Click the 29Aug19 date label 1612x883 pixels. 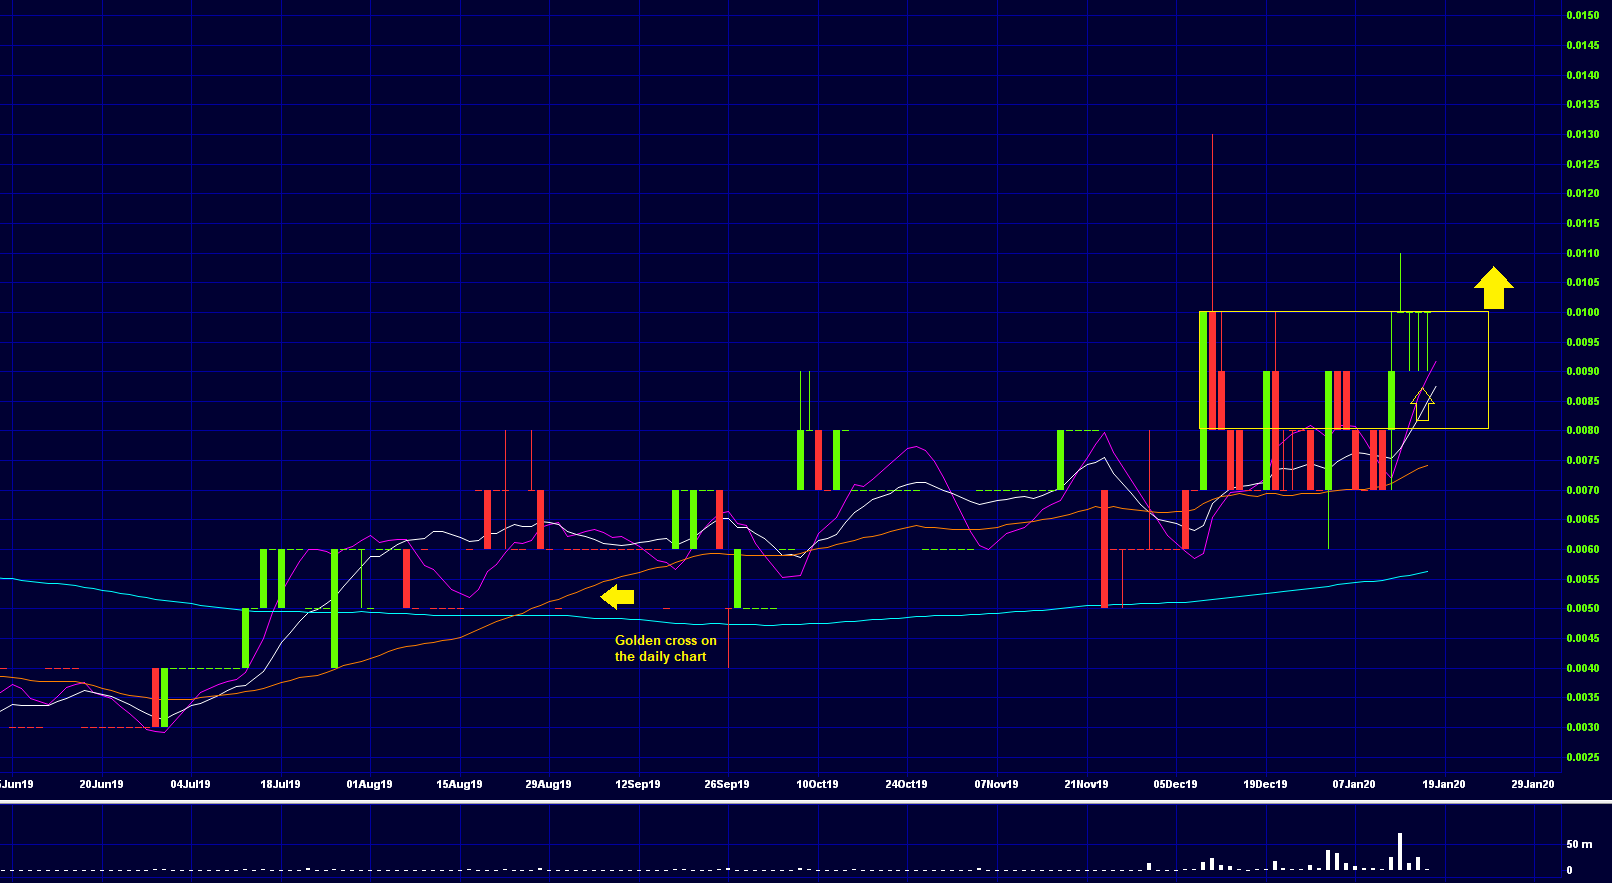point(548,784)
